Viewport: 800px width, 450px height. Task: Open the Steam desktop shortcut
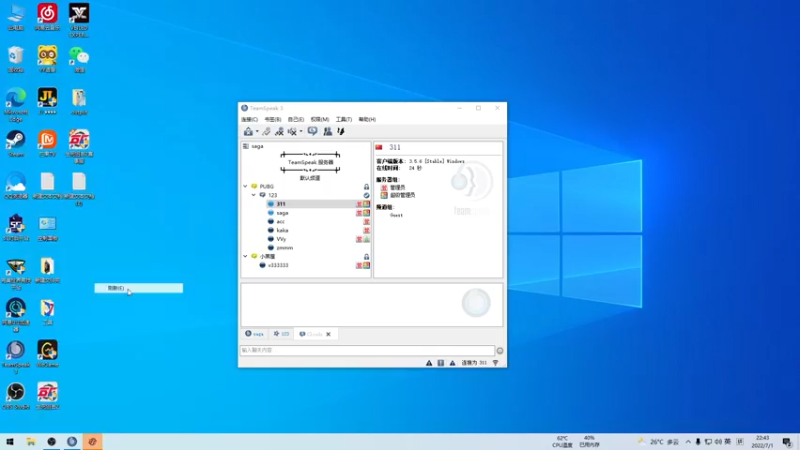tap(16, 143)
